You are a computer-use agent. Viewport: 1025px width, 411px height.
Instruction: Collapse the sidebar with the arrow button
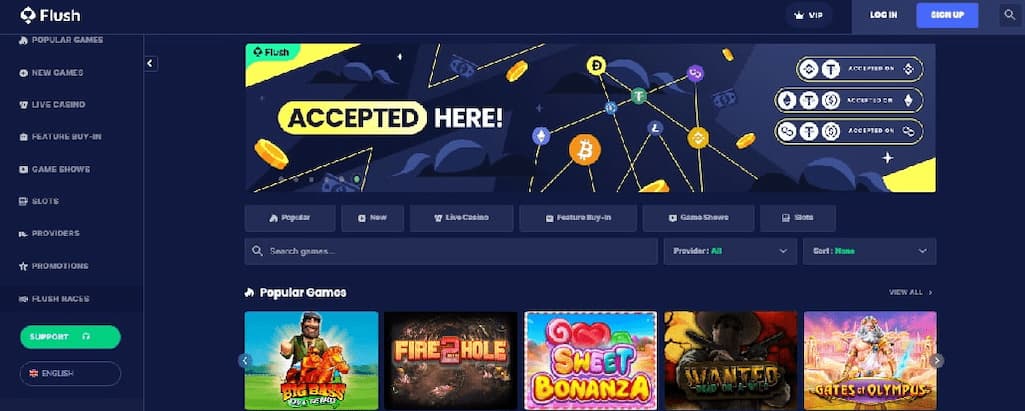[151, 63]
